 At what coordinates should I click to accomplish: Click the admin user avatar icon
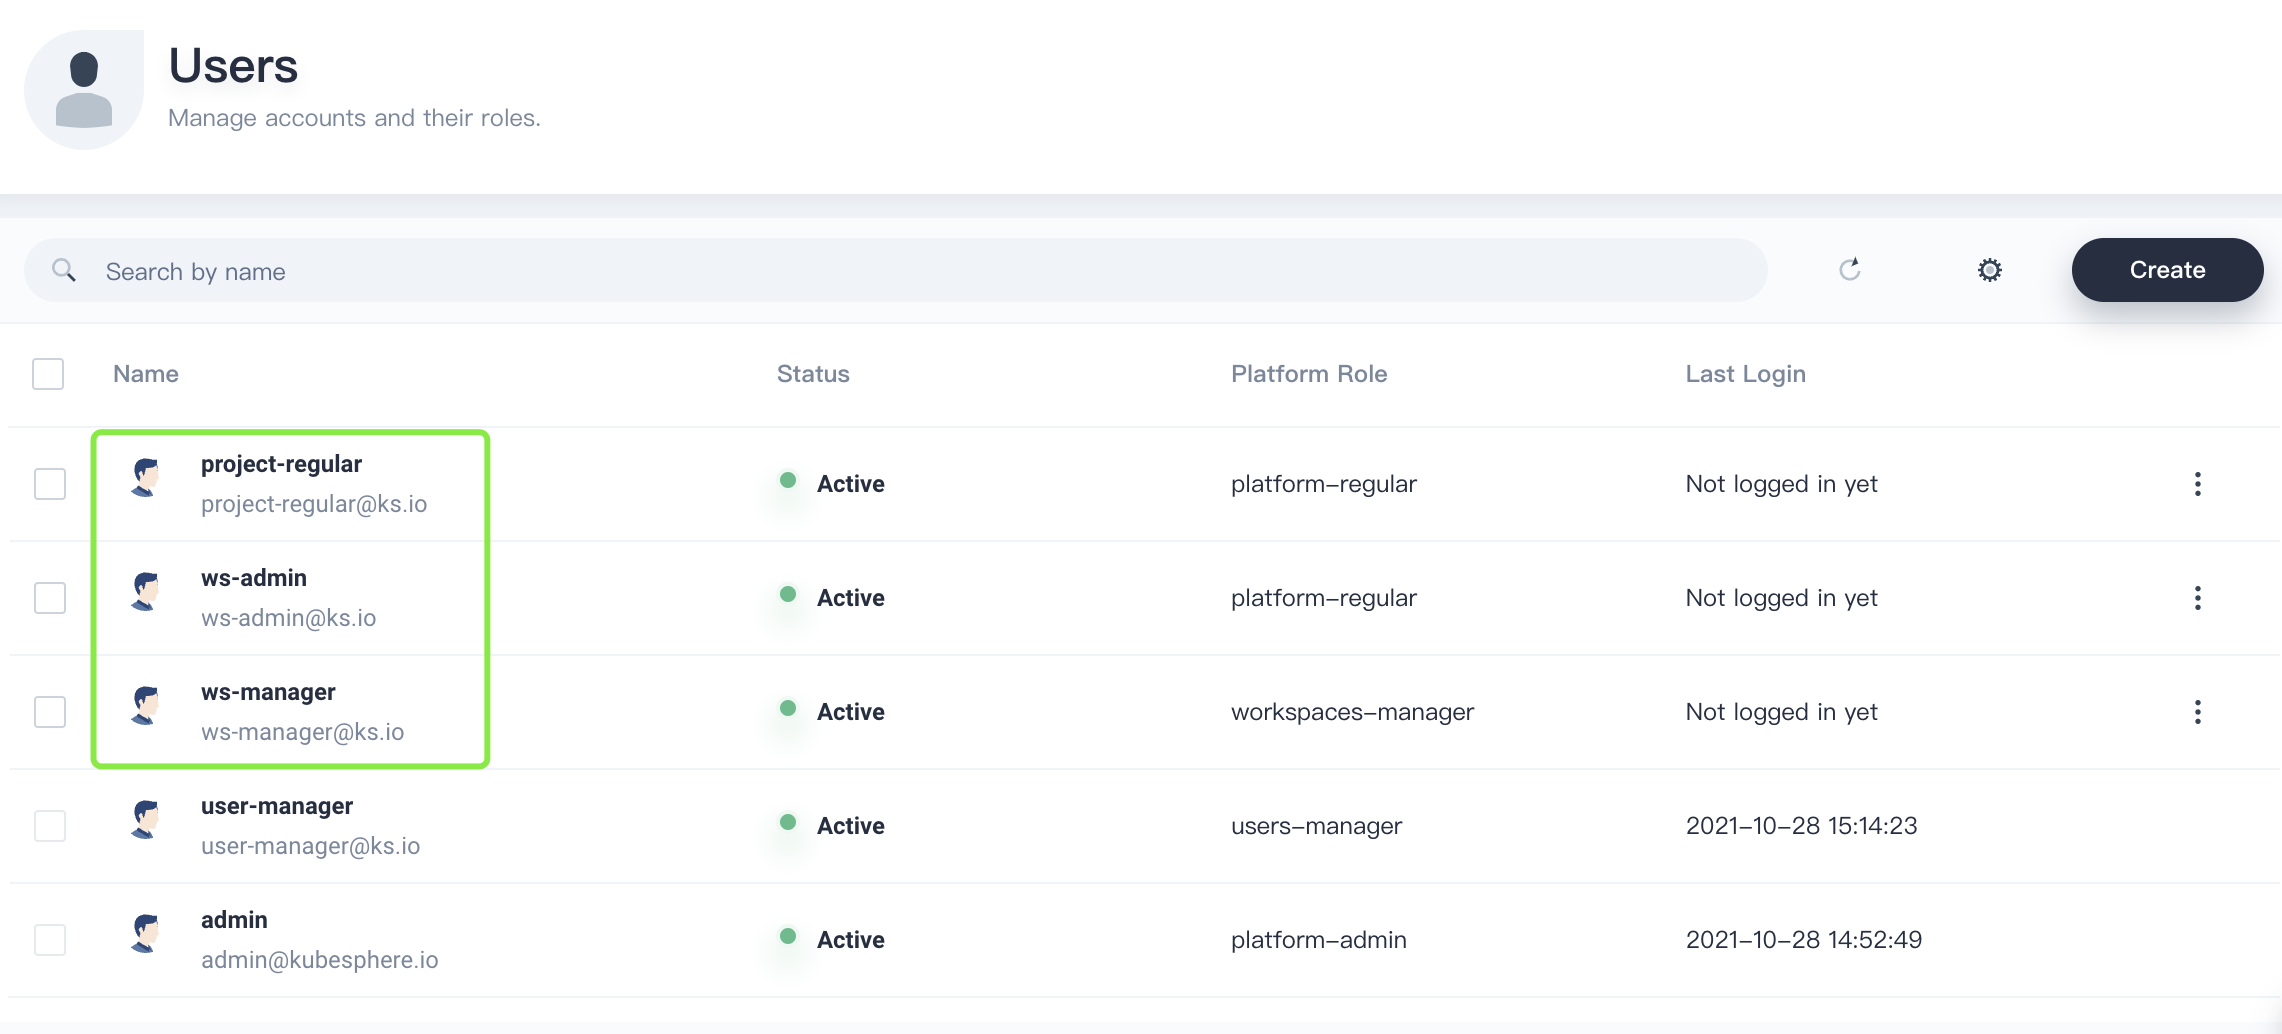point(146,934)
